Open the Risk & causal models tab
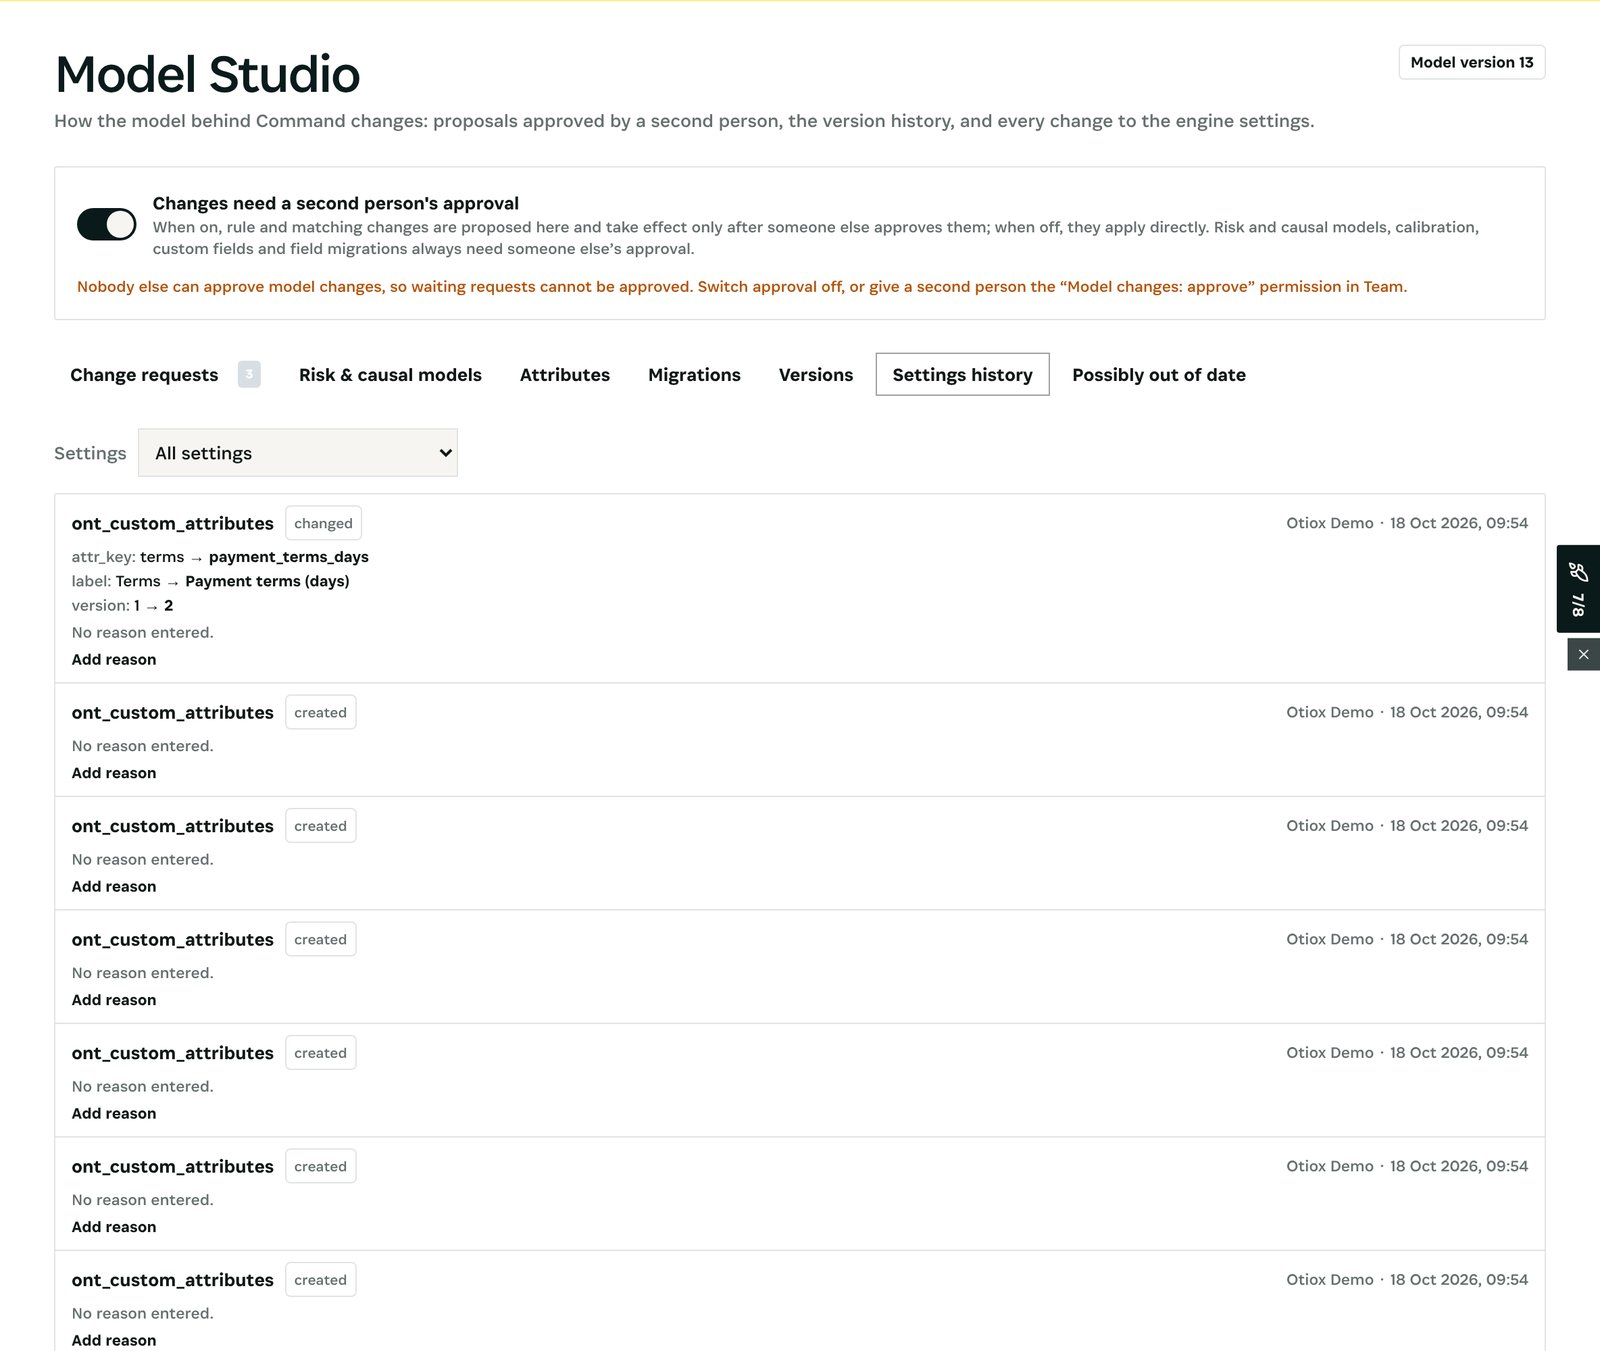 390,375
